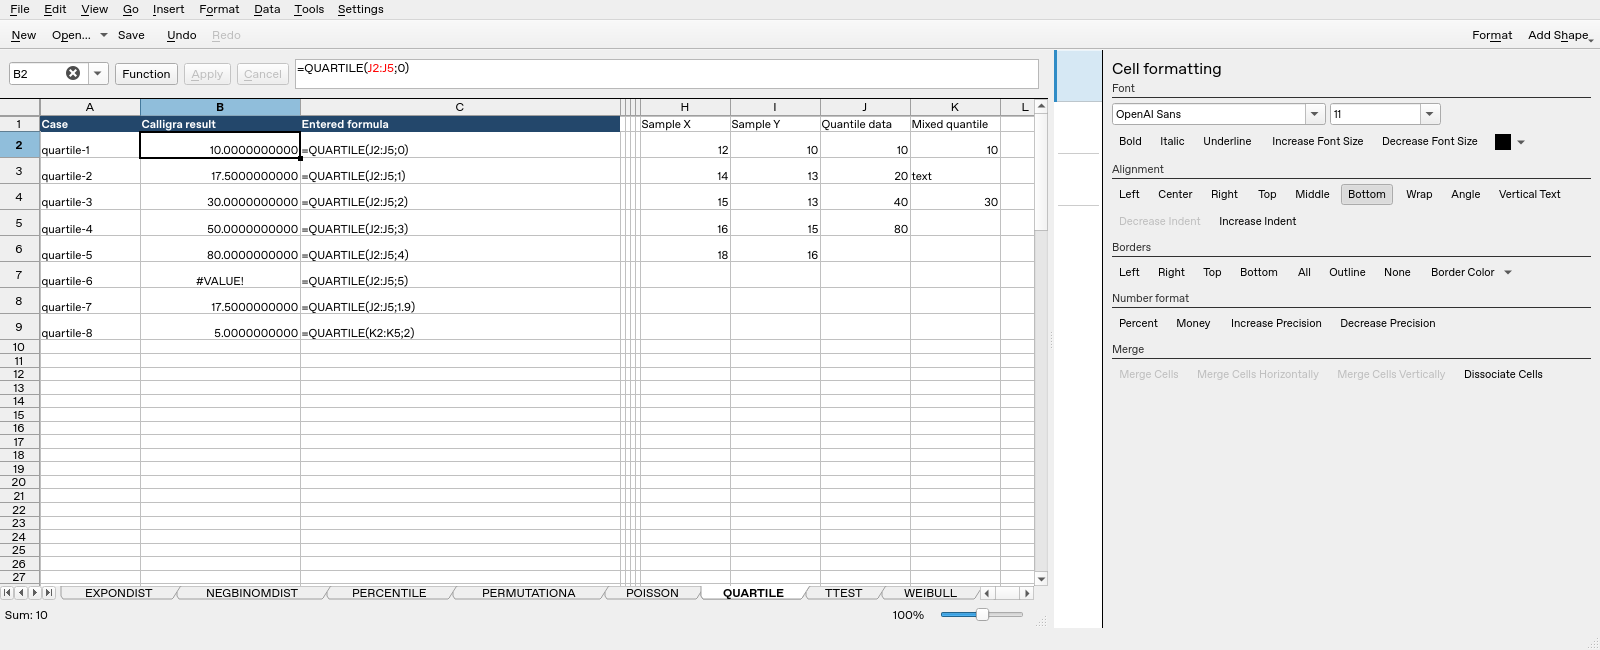Select column C header
Viewport: 1600px width, 650px height.
(460, 107)
